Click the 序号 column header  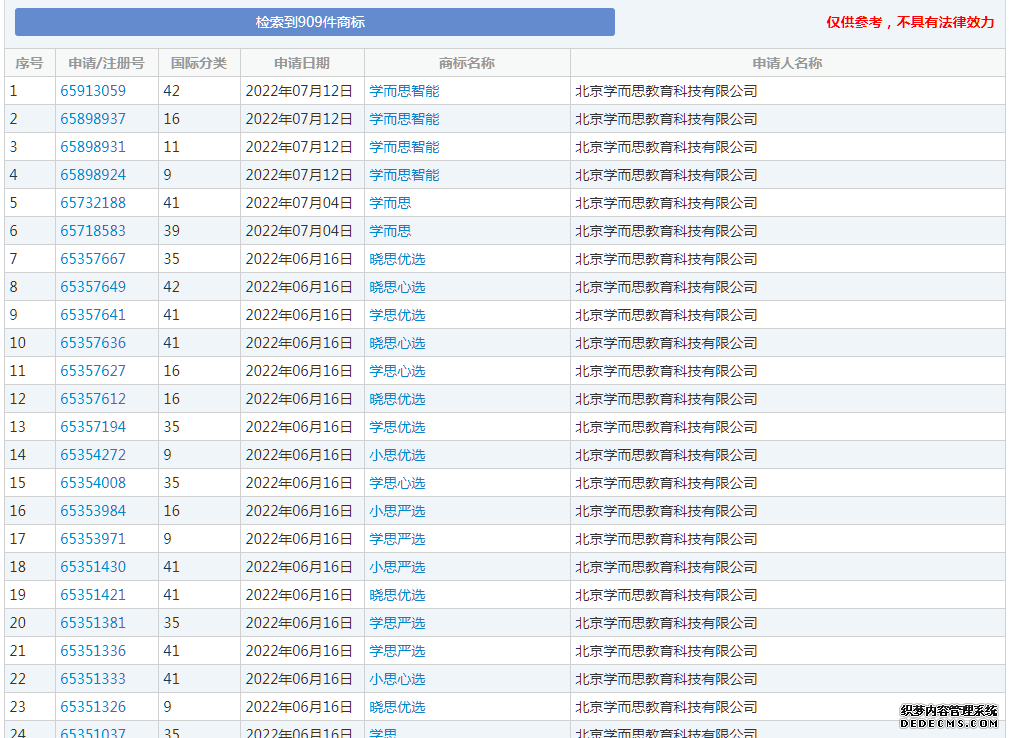30,63
